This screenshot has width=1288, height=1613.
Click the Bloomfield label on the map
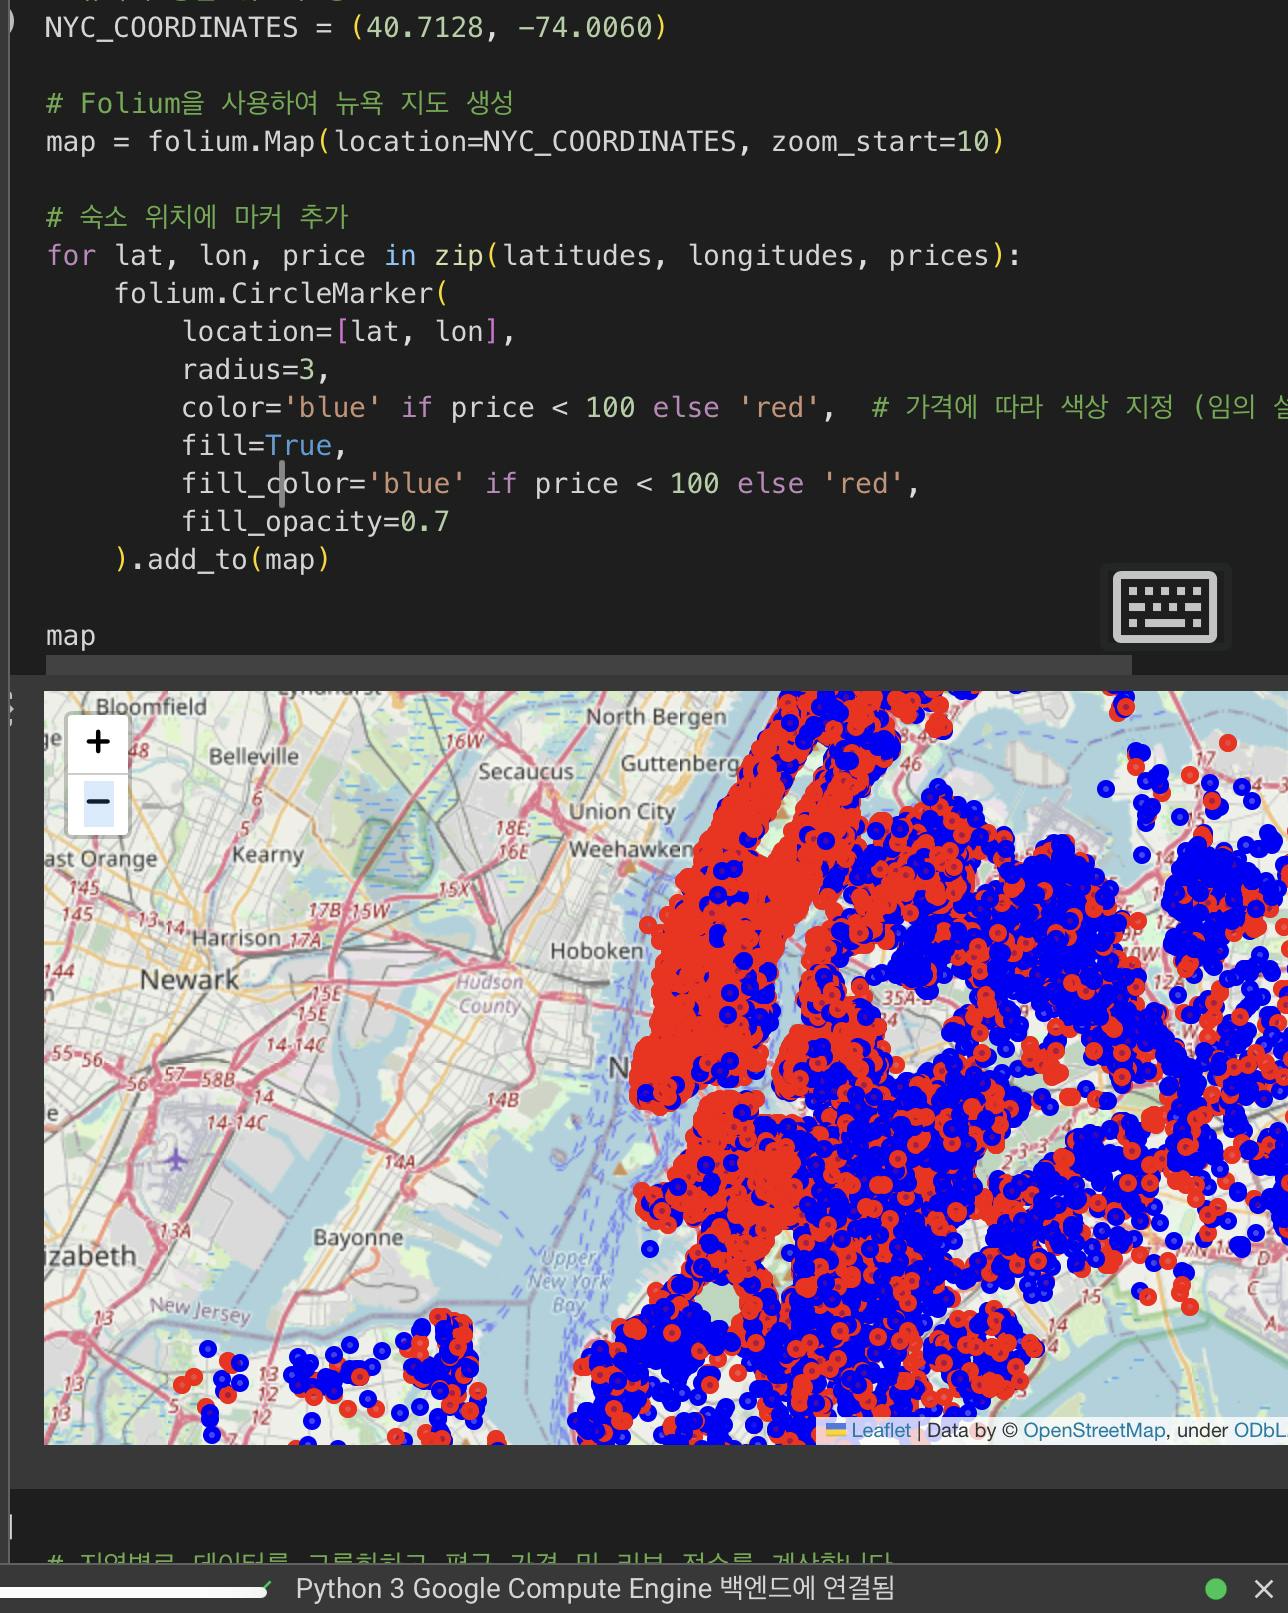tap(151, 706)
